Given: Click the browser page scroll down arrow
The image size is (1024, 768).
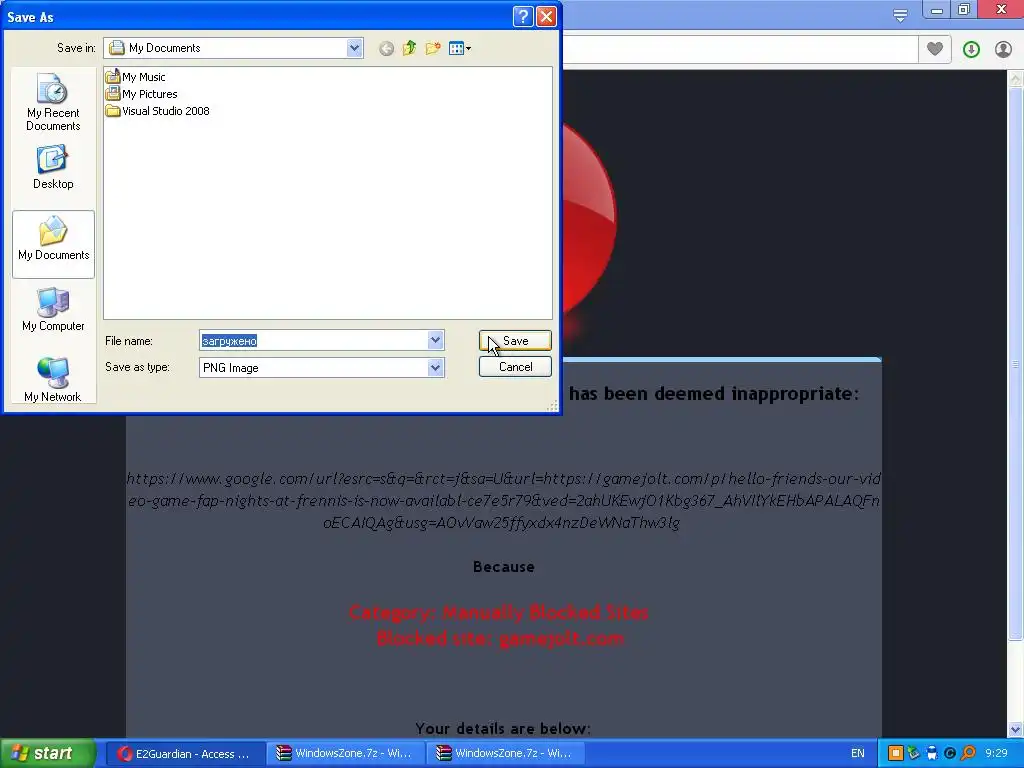Looking at the screenshot, I should tap(1016, 730).
